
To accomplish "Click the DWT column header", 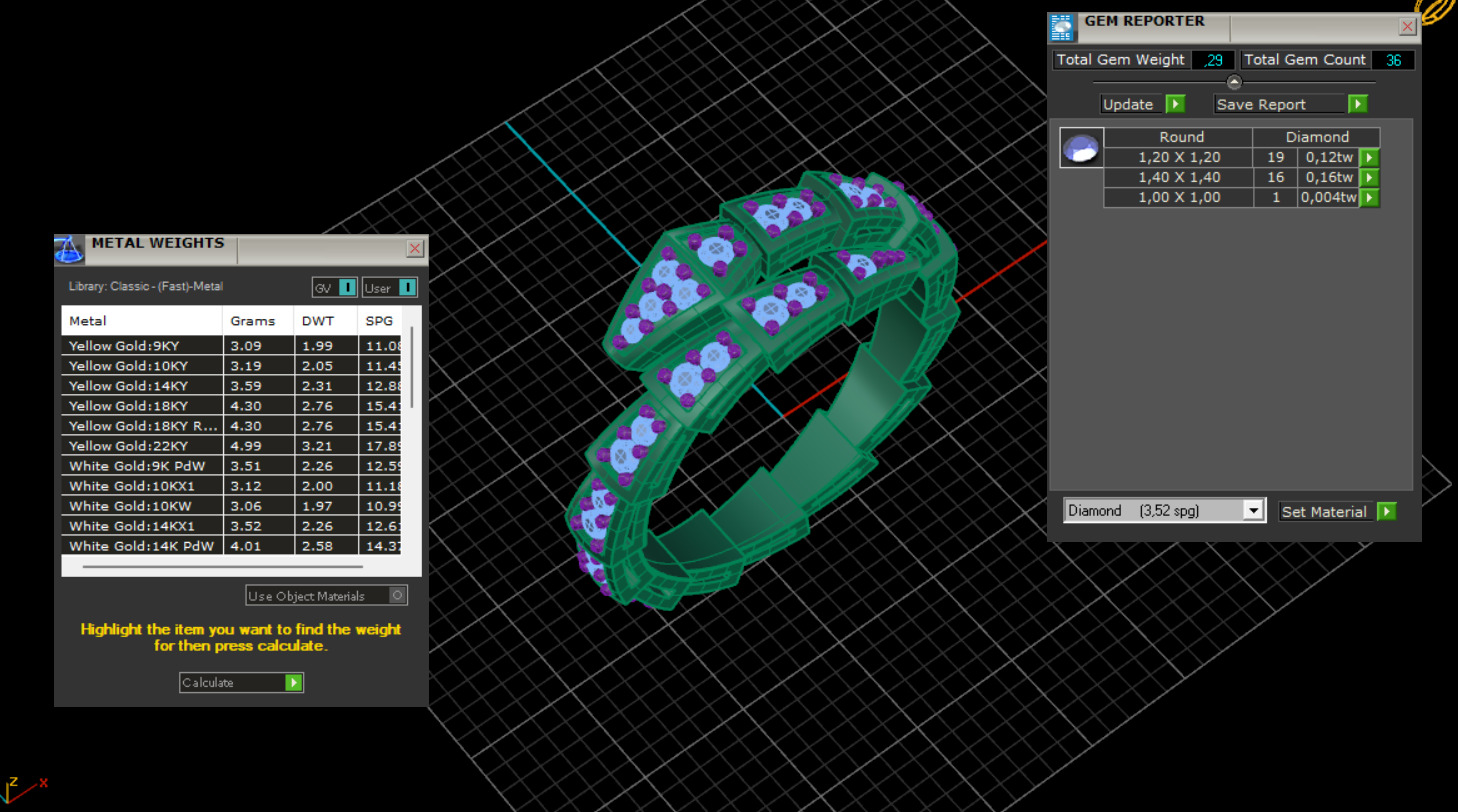I will [326, 321].
